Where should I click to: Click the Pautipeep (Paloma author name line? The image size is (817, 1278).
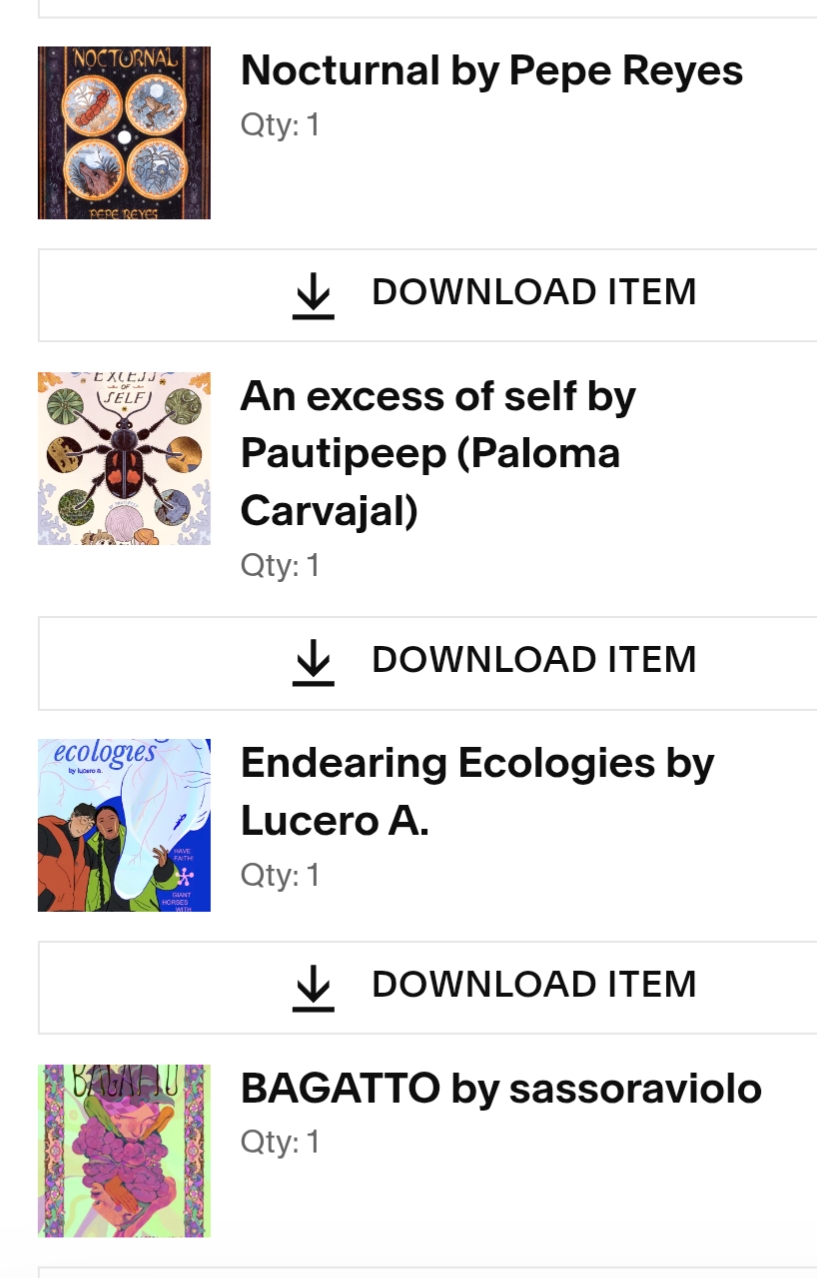point(430,454)
